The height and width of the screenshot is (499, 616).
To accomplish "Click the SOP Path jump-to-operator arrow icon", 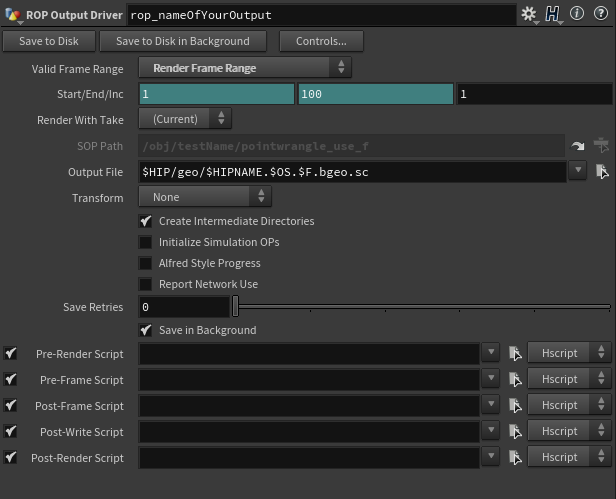I will tap(578, 146).
